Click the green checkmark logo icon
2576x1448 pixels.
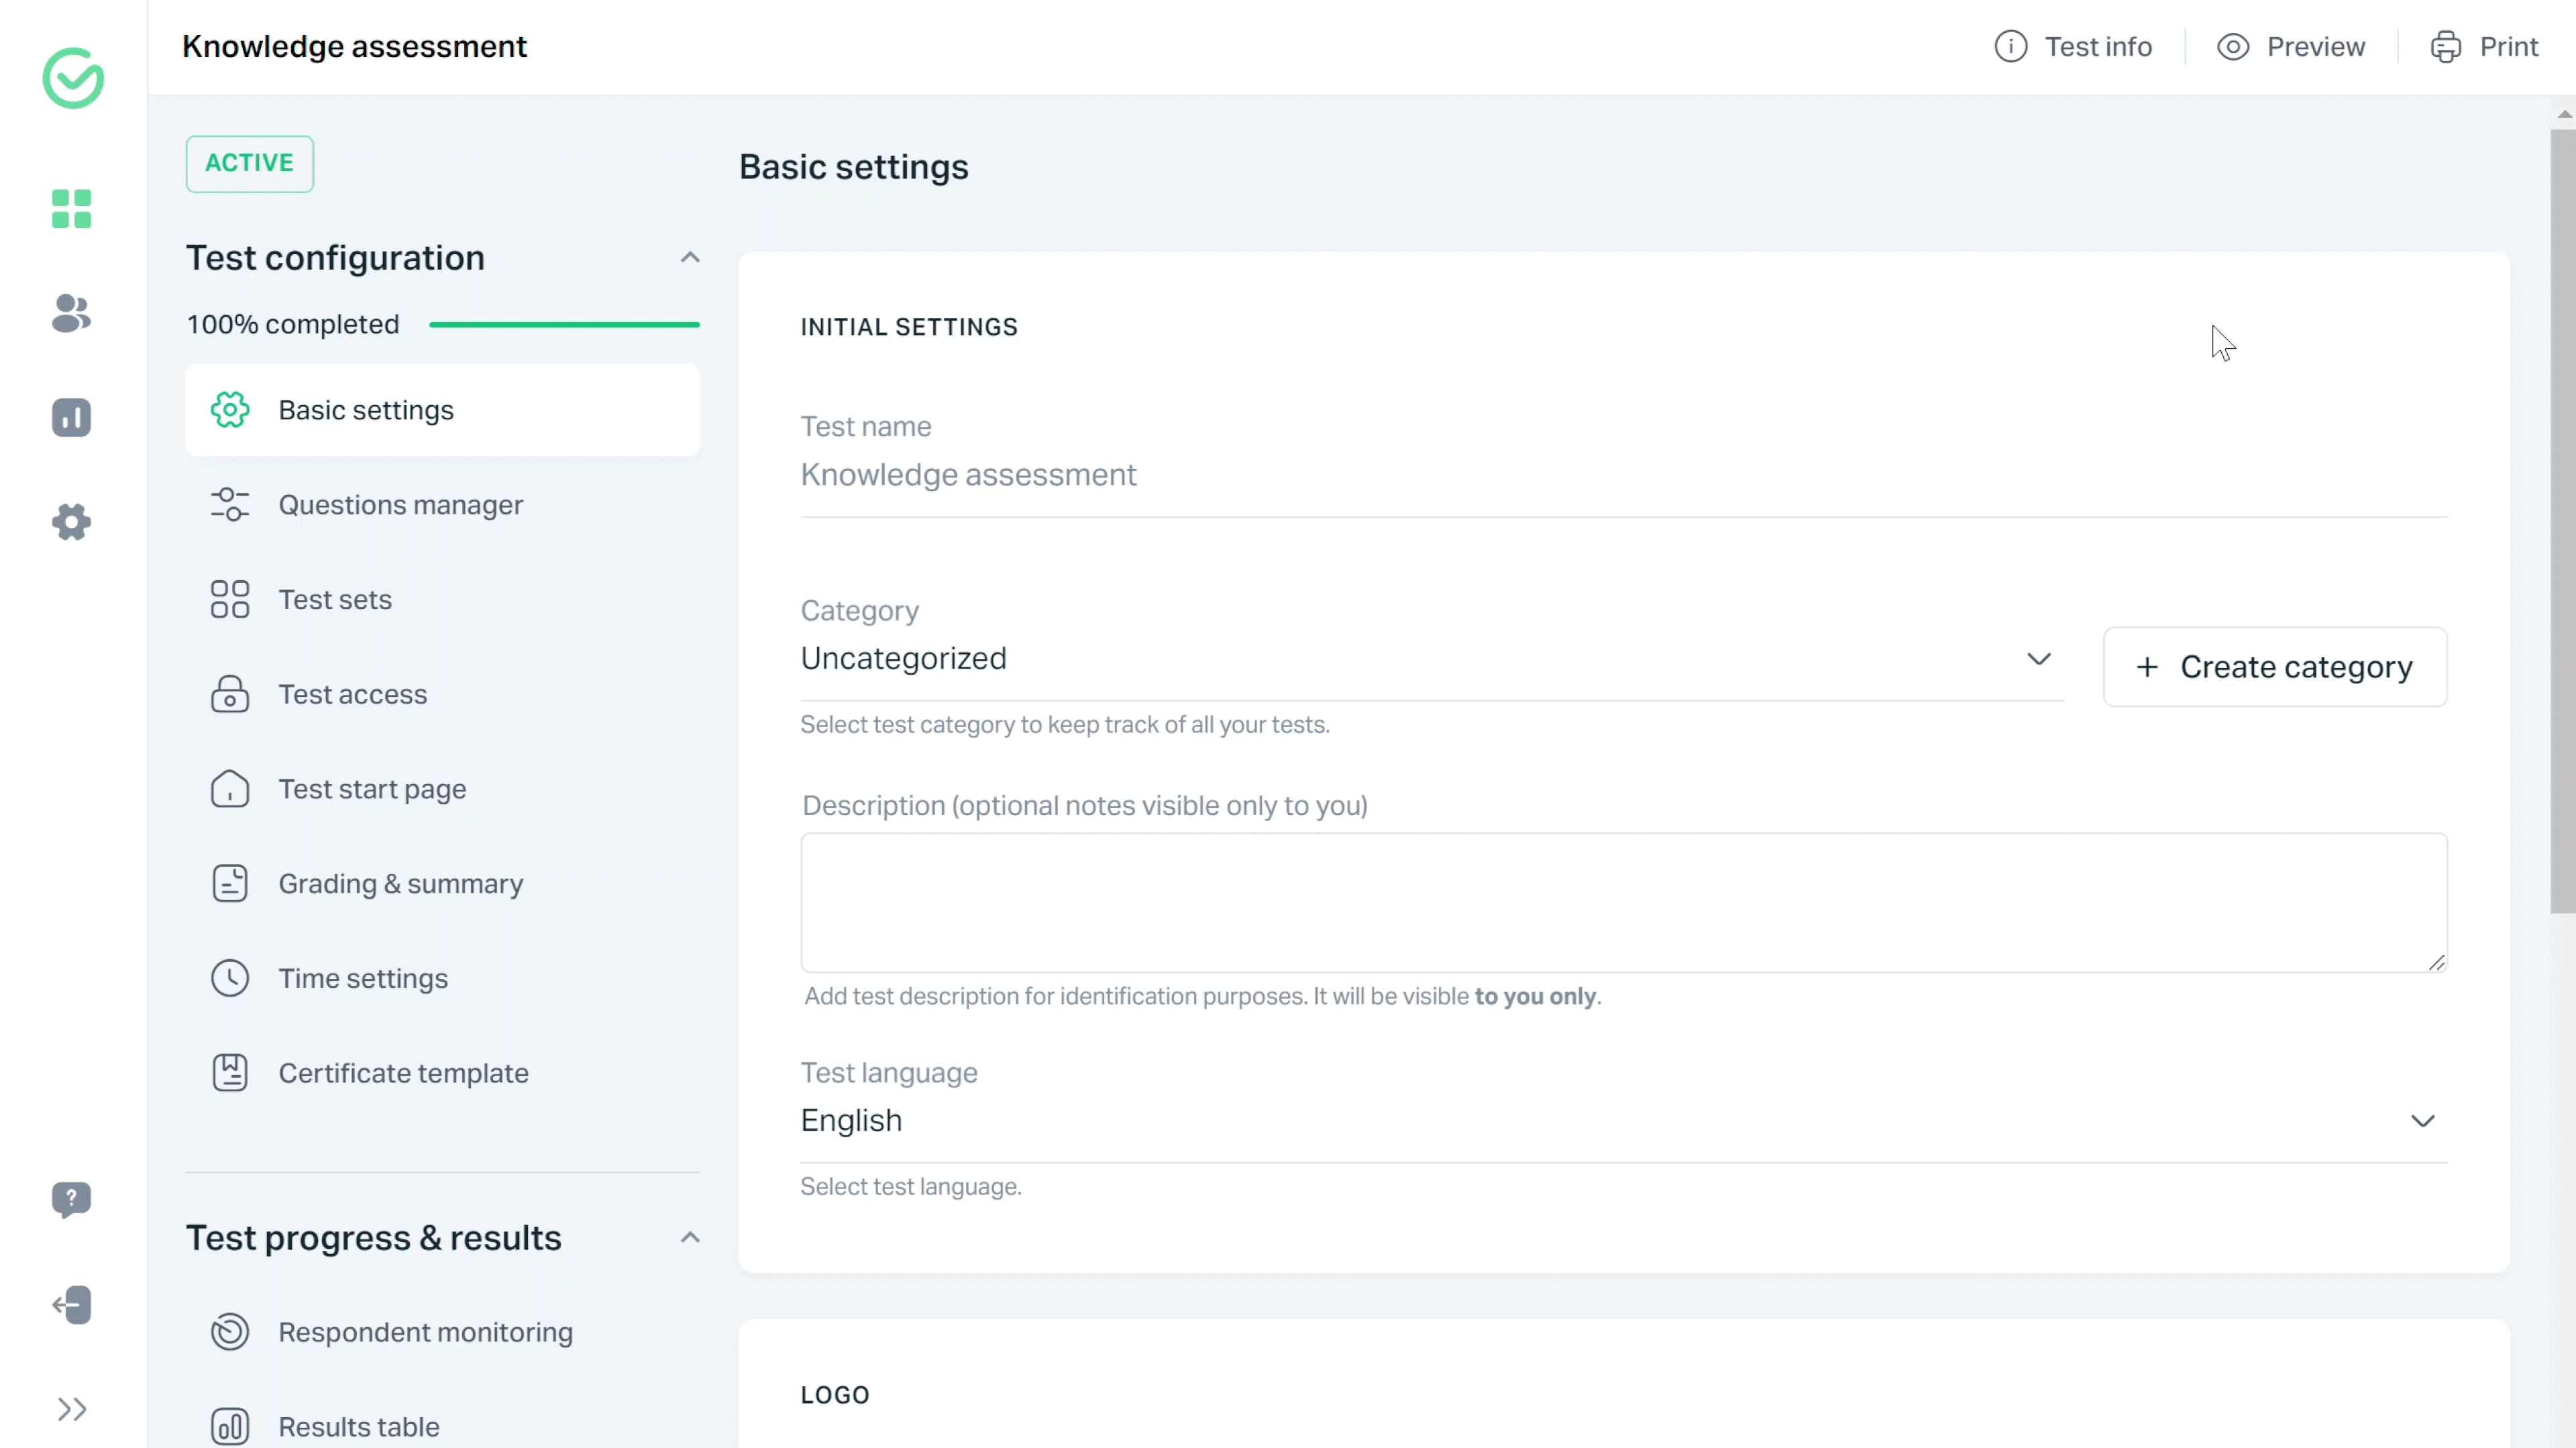coord(73,78)
